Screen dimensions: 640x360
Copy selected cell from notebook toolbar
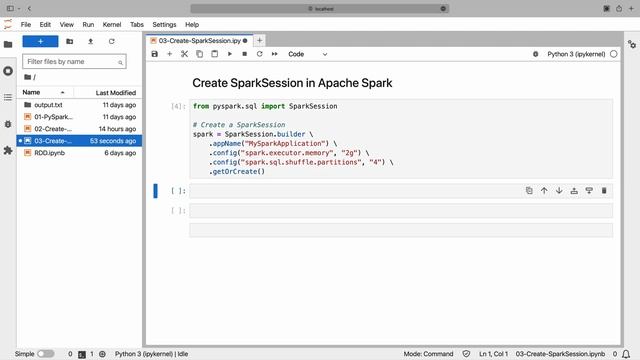199,54
